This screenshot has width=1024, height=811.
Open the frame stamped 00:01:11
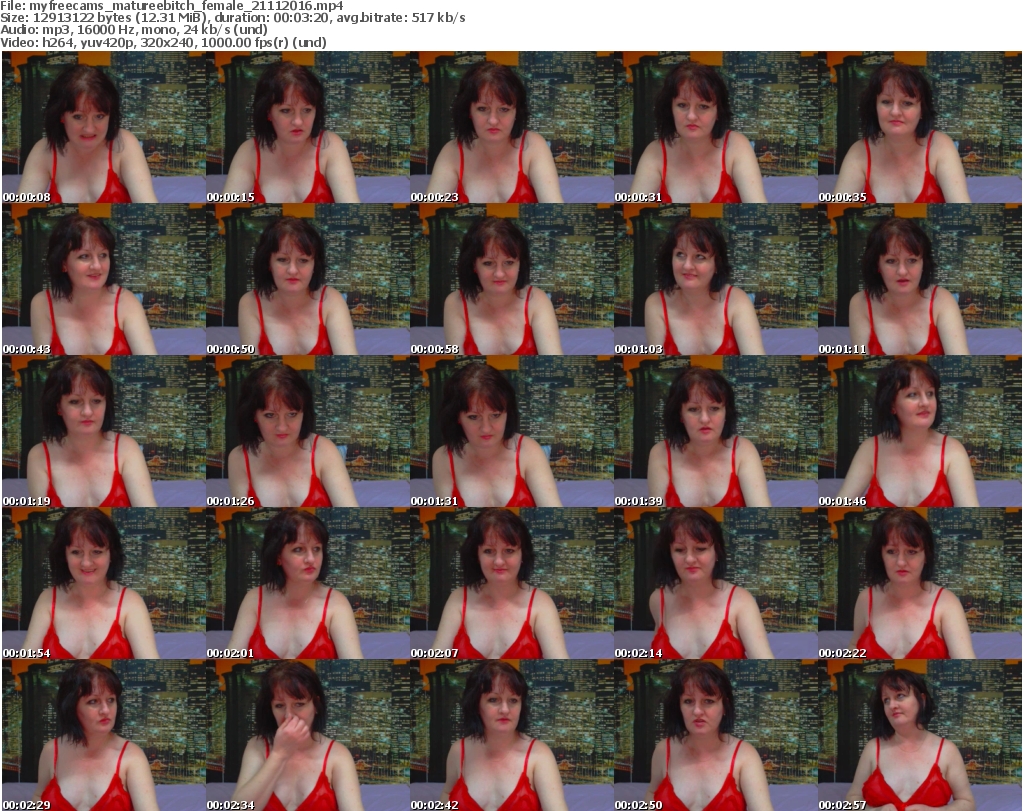920,279
